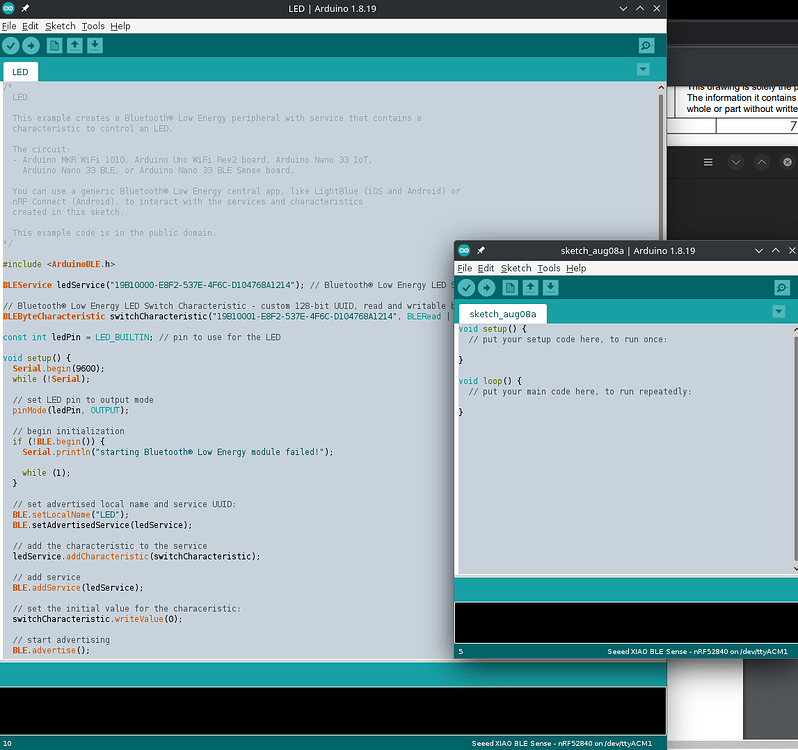
Task: Expand tab dropdown arrow in sketch_aug08a window
Action: coord(779,312)
